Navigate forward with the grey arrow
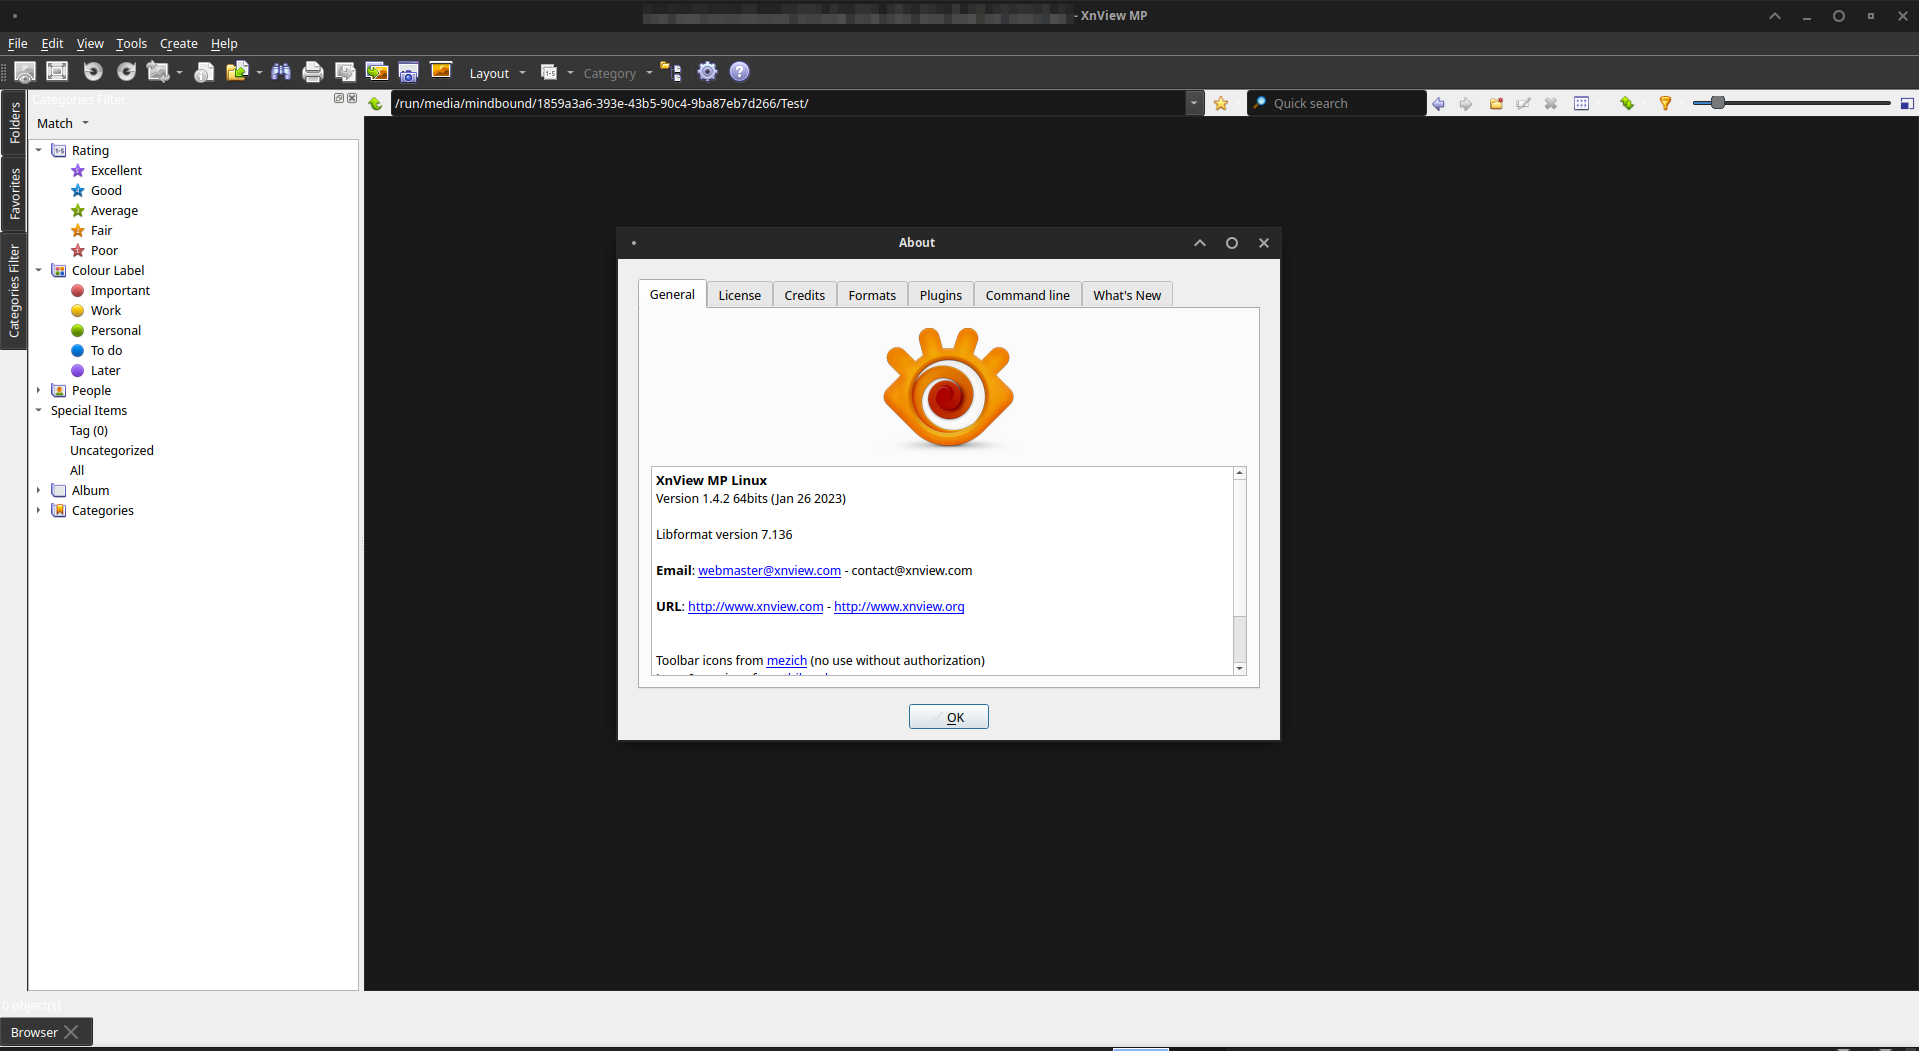 pyautogui.click(x=1466, y=103)
